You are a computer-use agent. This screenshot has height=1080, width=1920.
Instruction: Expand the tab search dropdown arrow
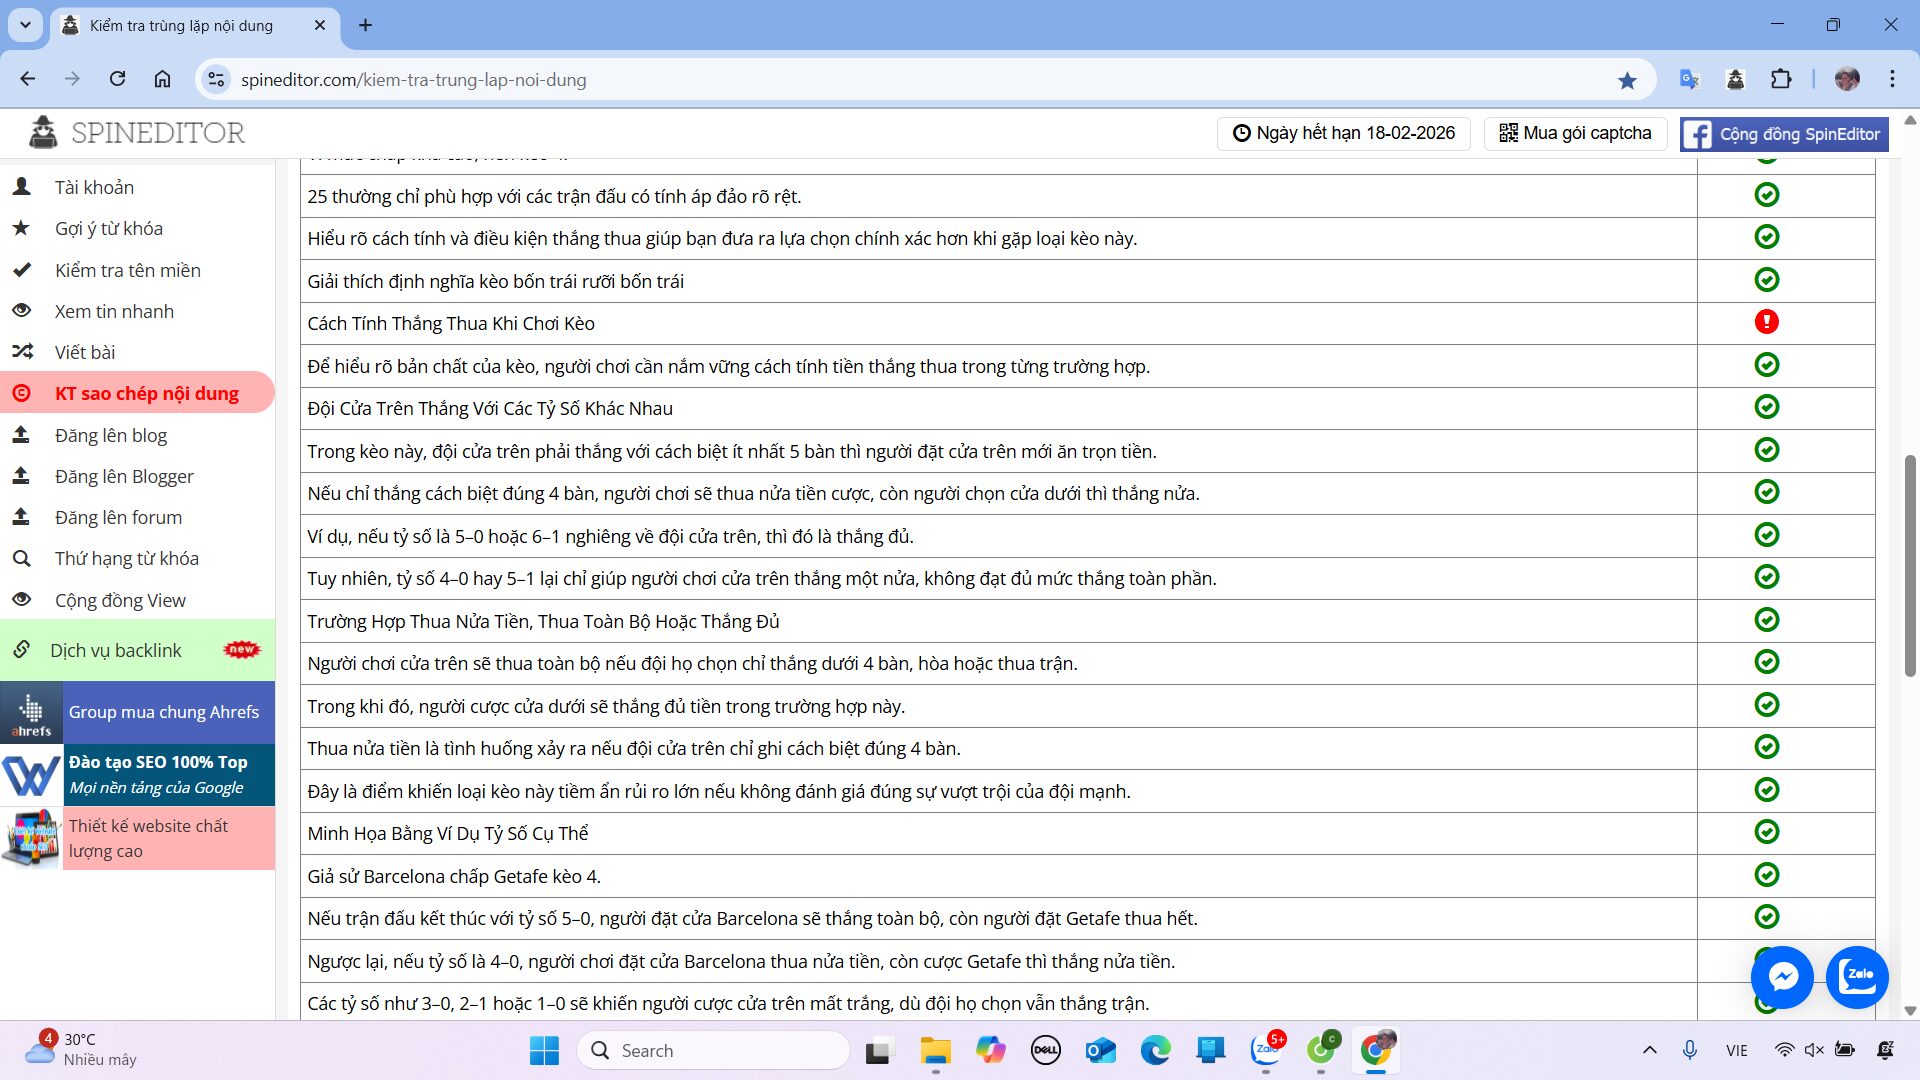click(x=25, y=25)
